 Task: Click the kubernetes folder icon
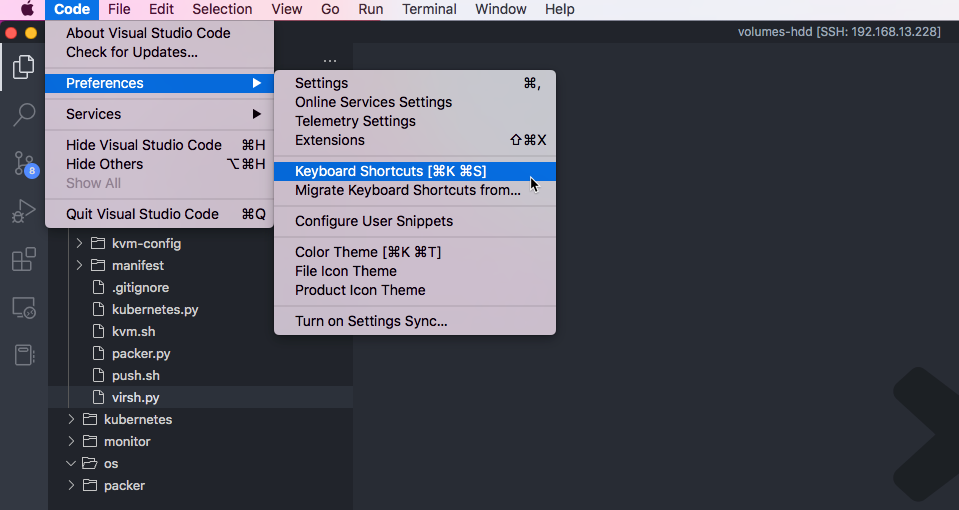tap(90, 419)
